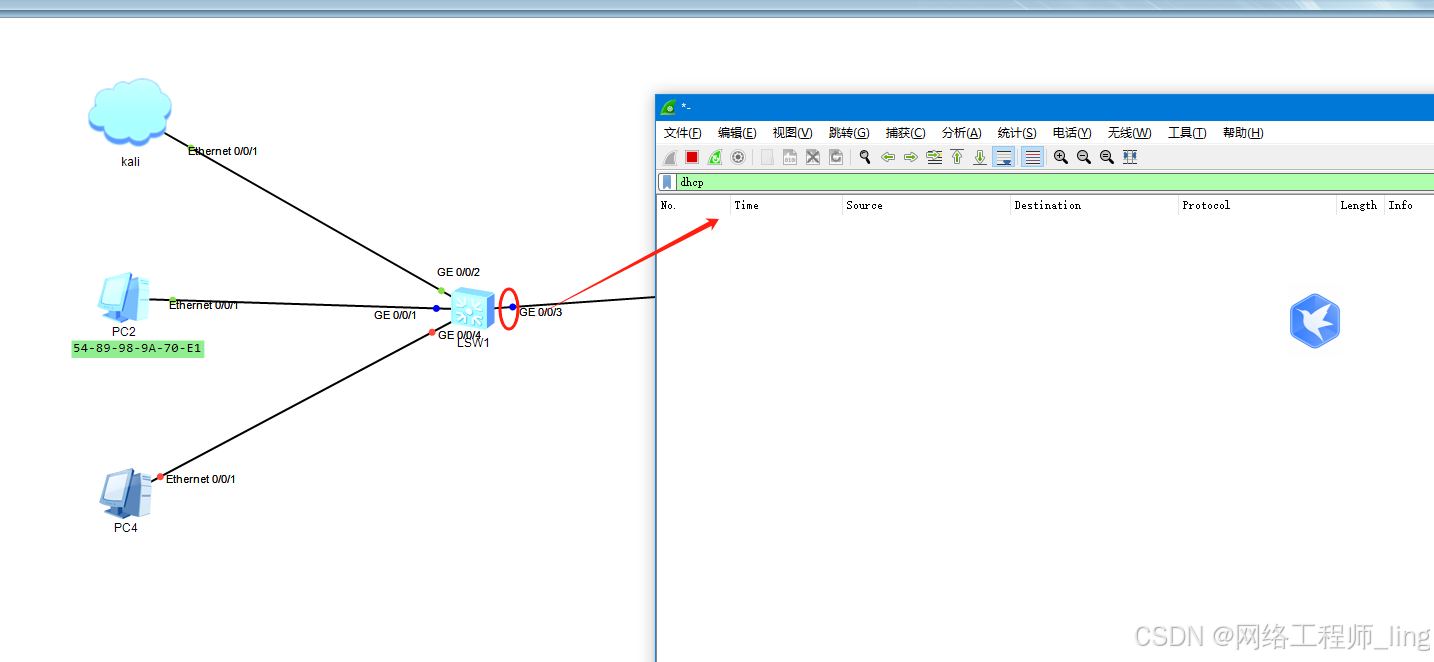Open the 帮助(H) menu

pos(1243,133)
